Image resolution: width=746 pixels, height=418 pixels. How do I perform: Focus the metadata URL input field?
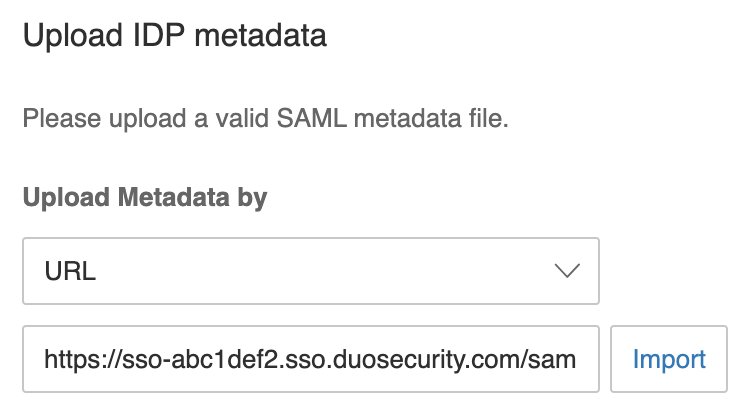point(310,359)
